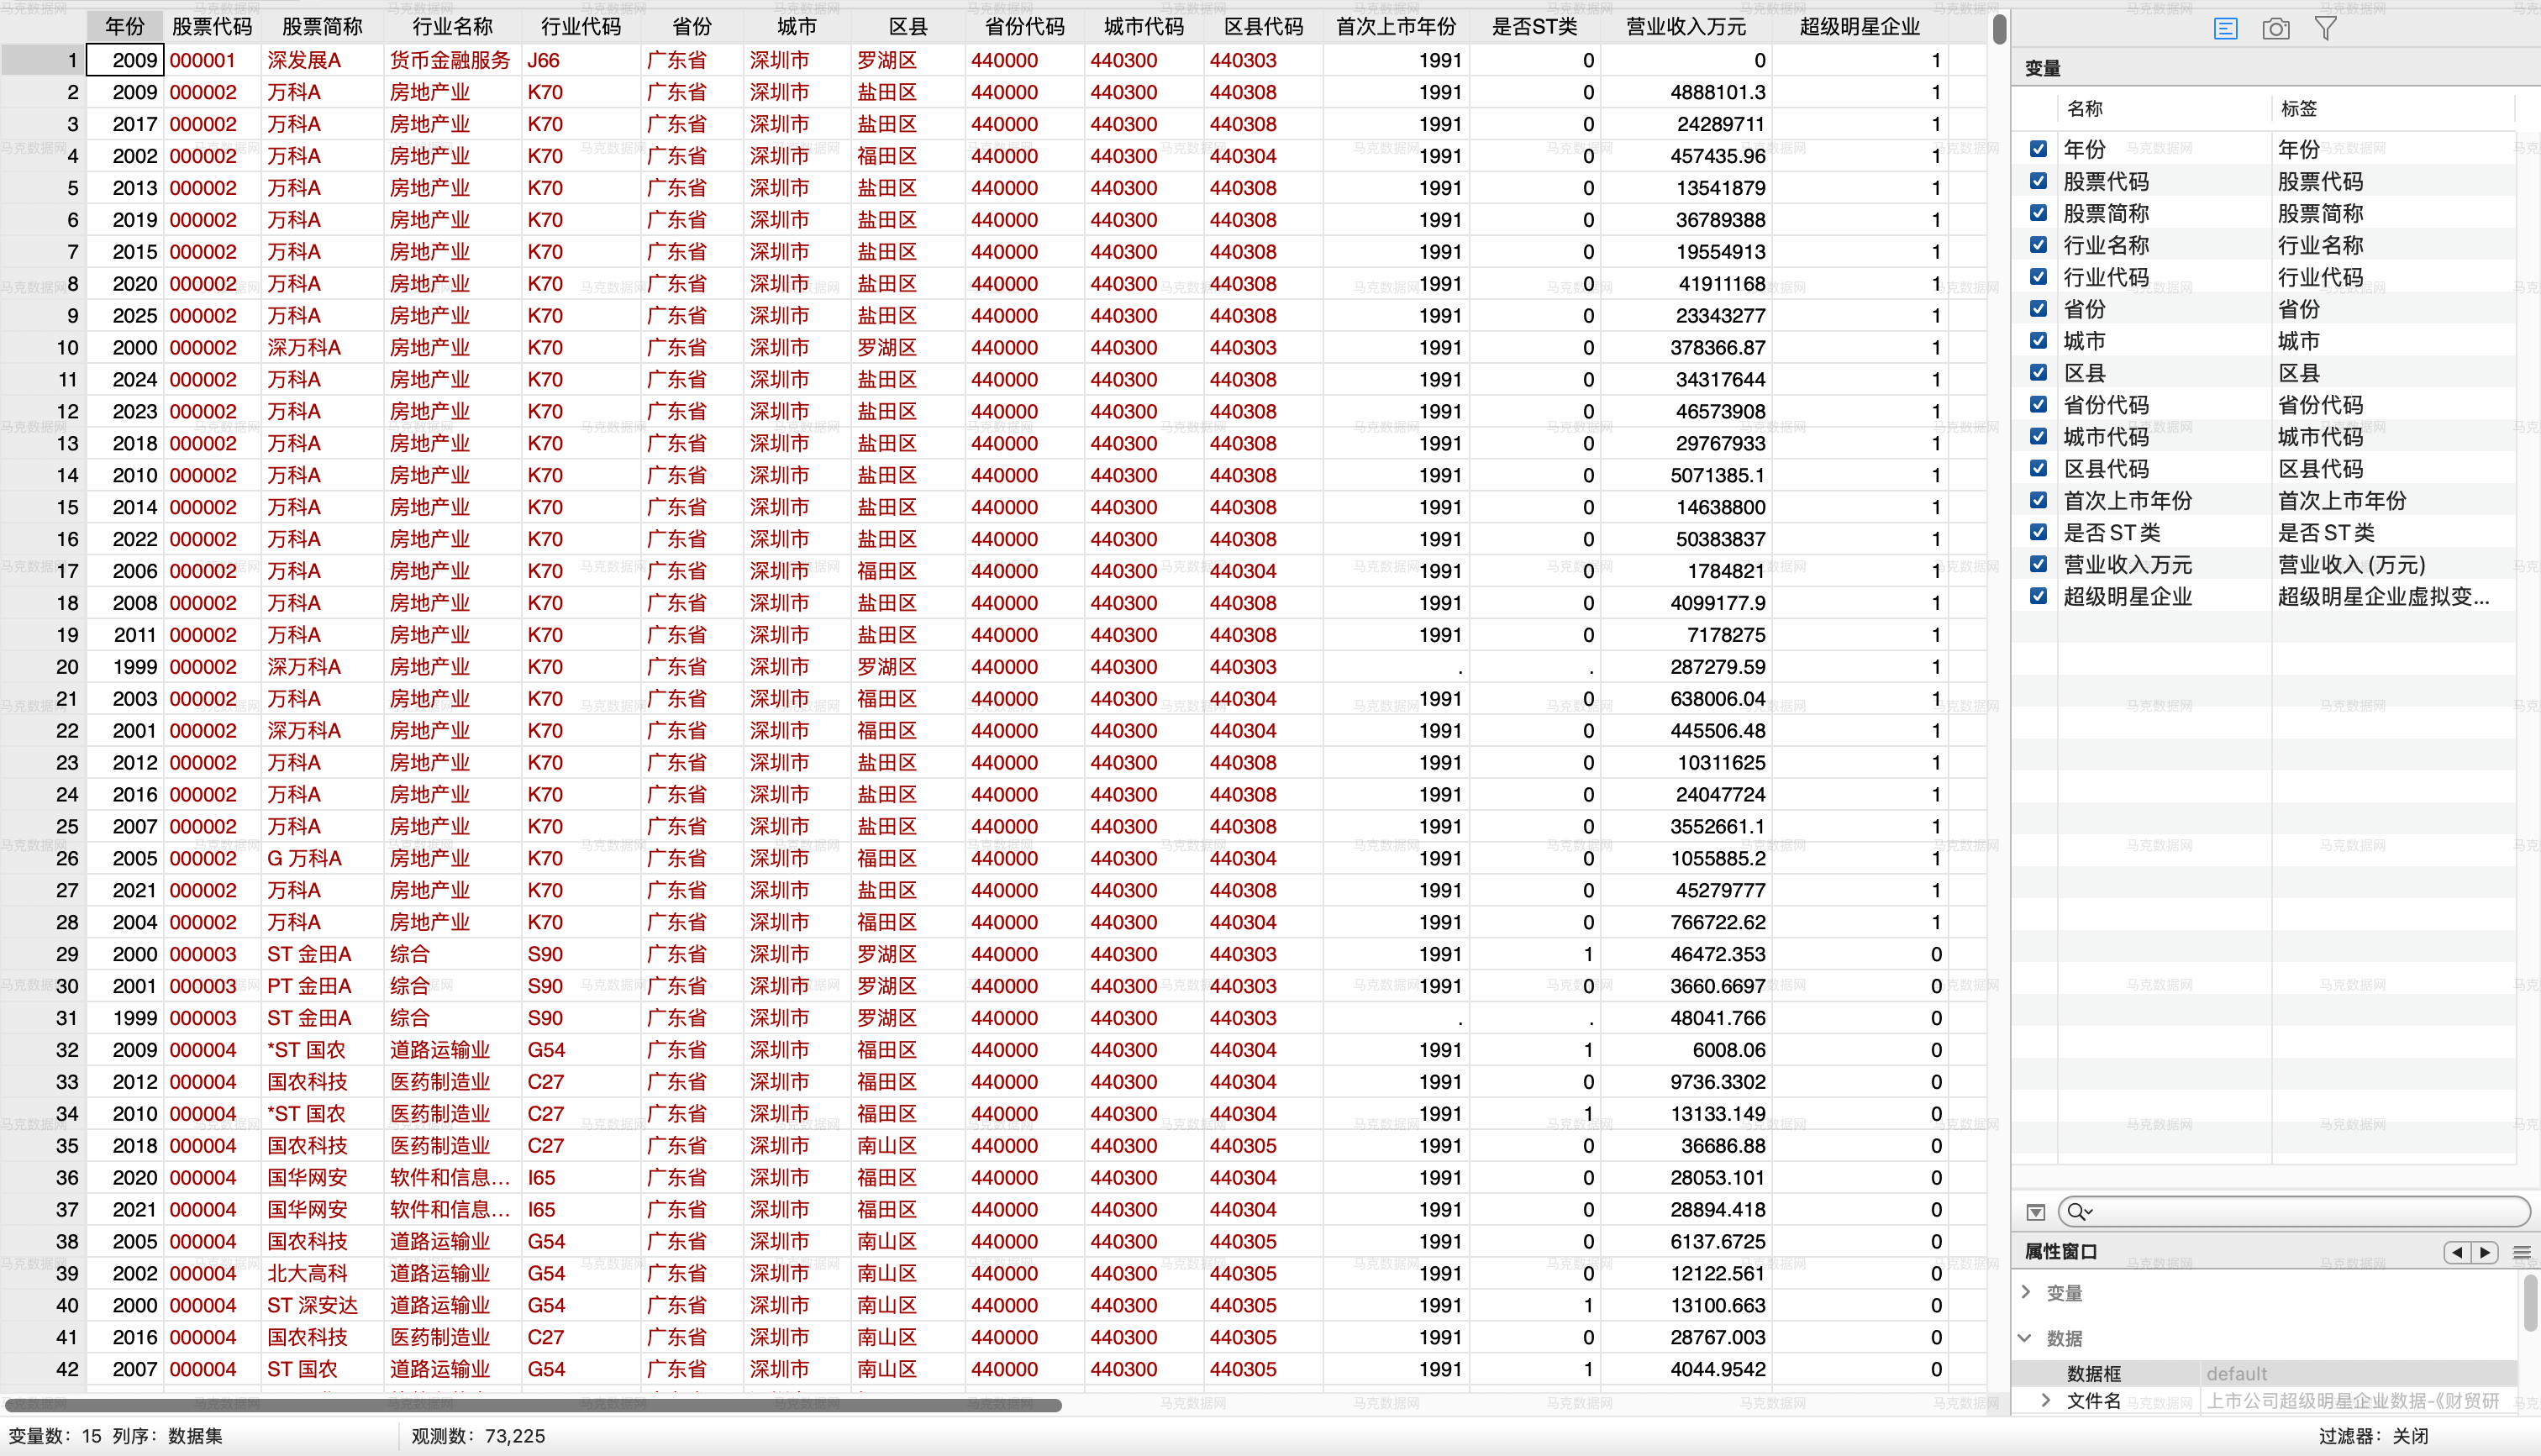Select the 股票简称 column header
Viewport: 2541px width, 1456px height.
click(x=322, y=27)
